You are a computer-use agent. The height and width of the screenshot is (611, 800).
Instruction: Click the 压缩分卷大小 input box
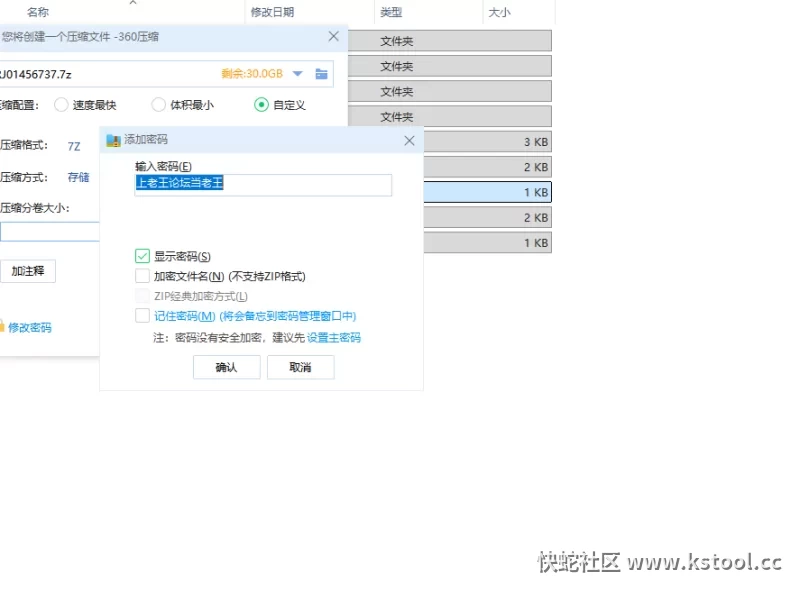click(49, 232)
